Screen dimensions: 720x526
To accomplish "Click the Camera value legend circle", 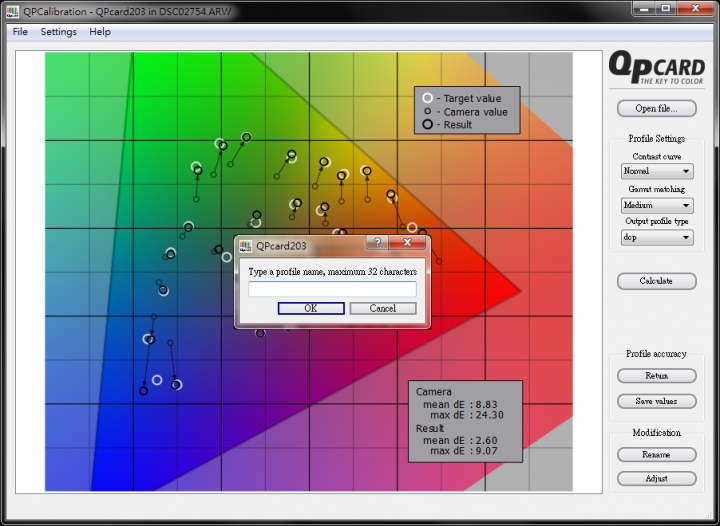I will (428, 111).
